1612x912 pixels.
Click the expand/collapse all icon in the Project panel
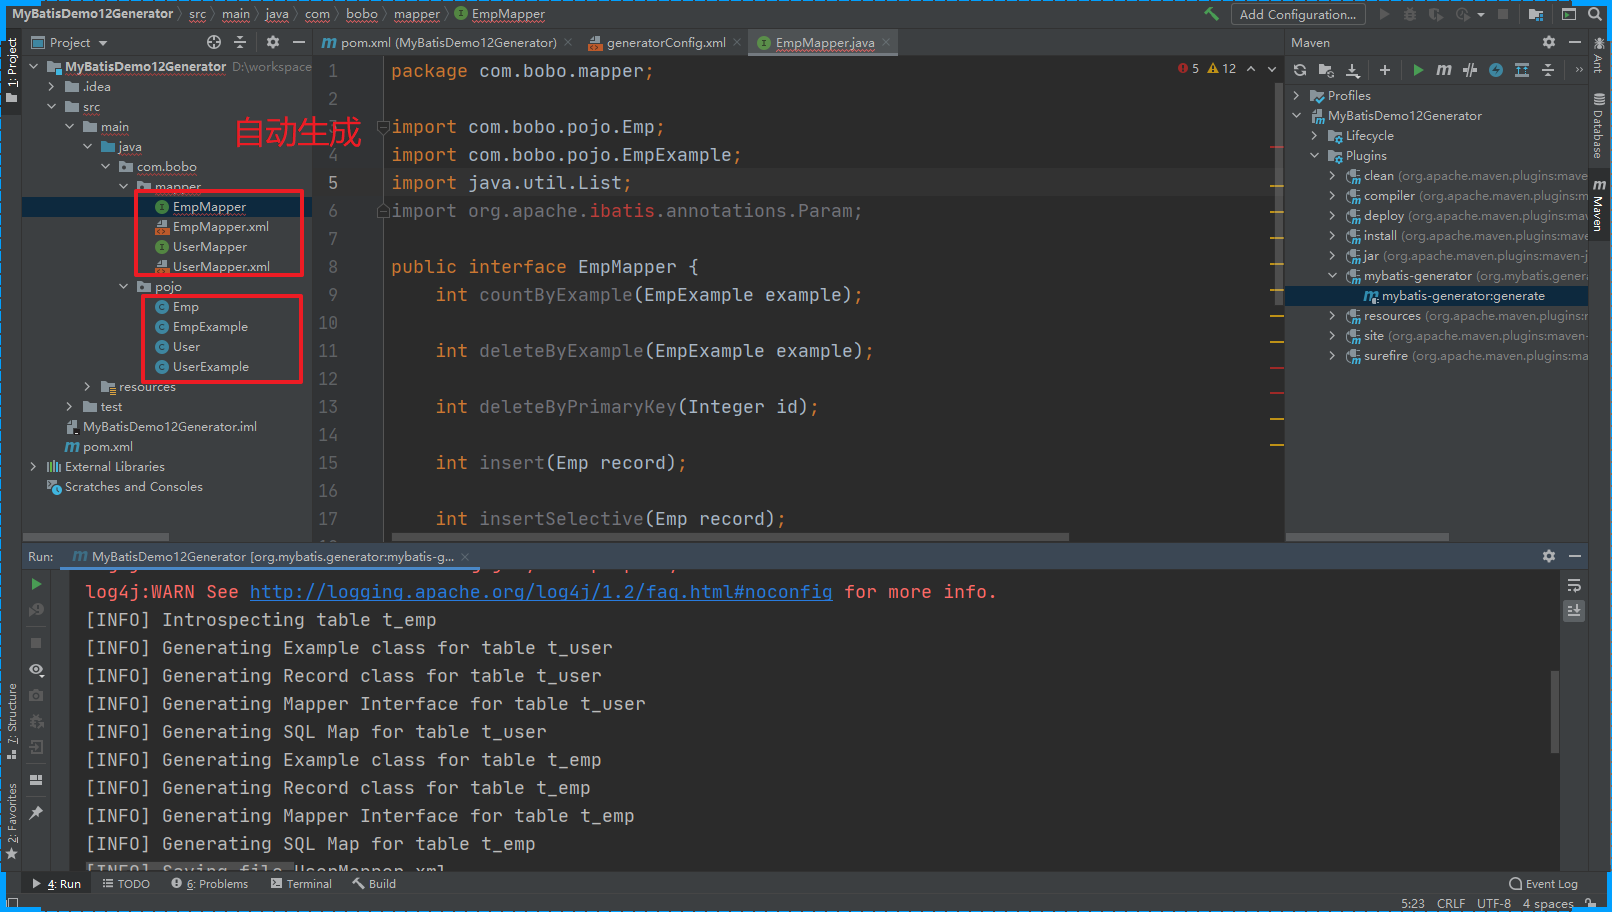tap(240, 42)
